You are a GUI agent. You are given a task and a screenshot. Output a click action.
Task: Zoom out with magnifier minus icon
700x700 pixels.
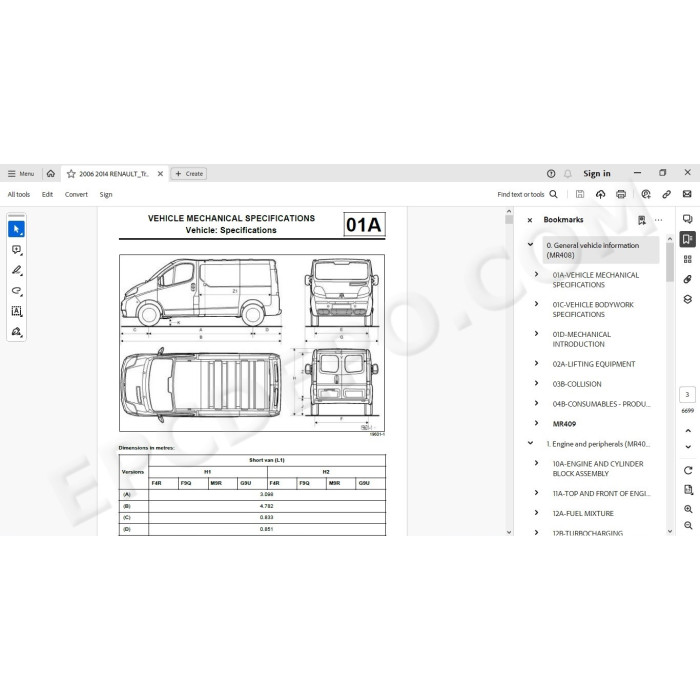point(688,526)
